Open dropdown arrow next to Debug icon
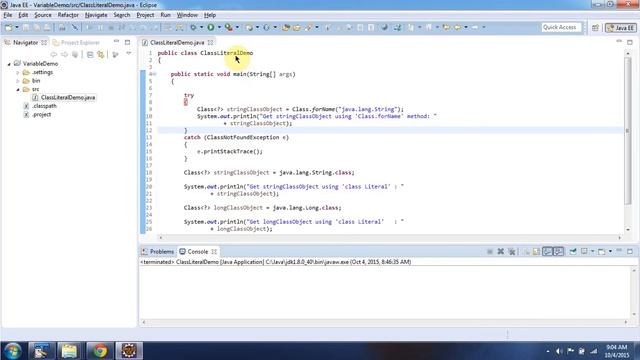This screenshot has width=640, height=360. (201, 27)
